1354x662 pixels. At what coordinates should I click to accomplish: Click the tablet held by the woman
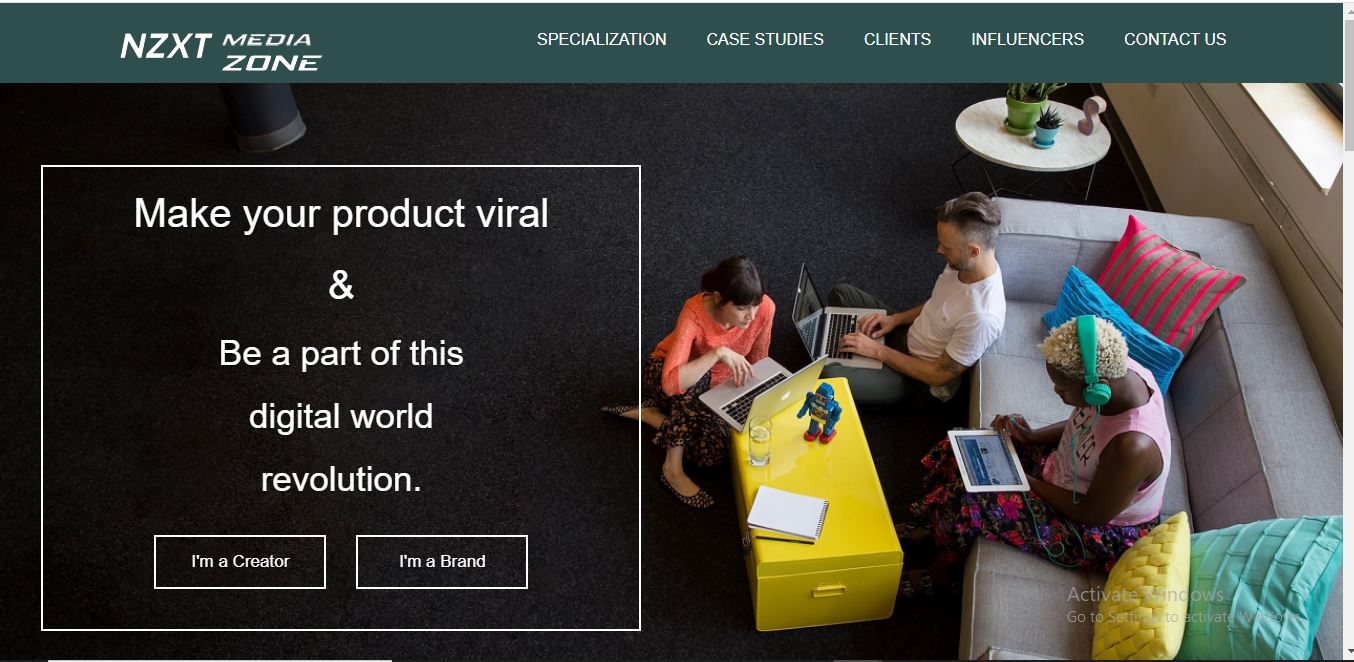tap(987, 459)
